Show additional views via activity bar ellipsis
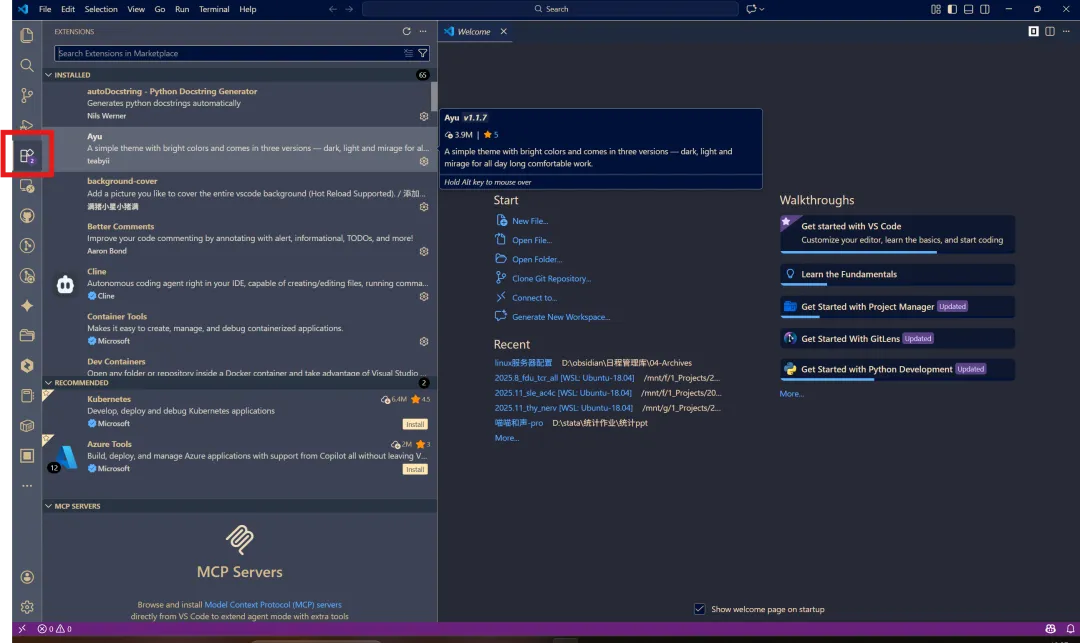The height and width of the screenshot is (643, 1080). point(27,485)
